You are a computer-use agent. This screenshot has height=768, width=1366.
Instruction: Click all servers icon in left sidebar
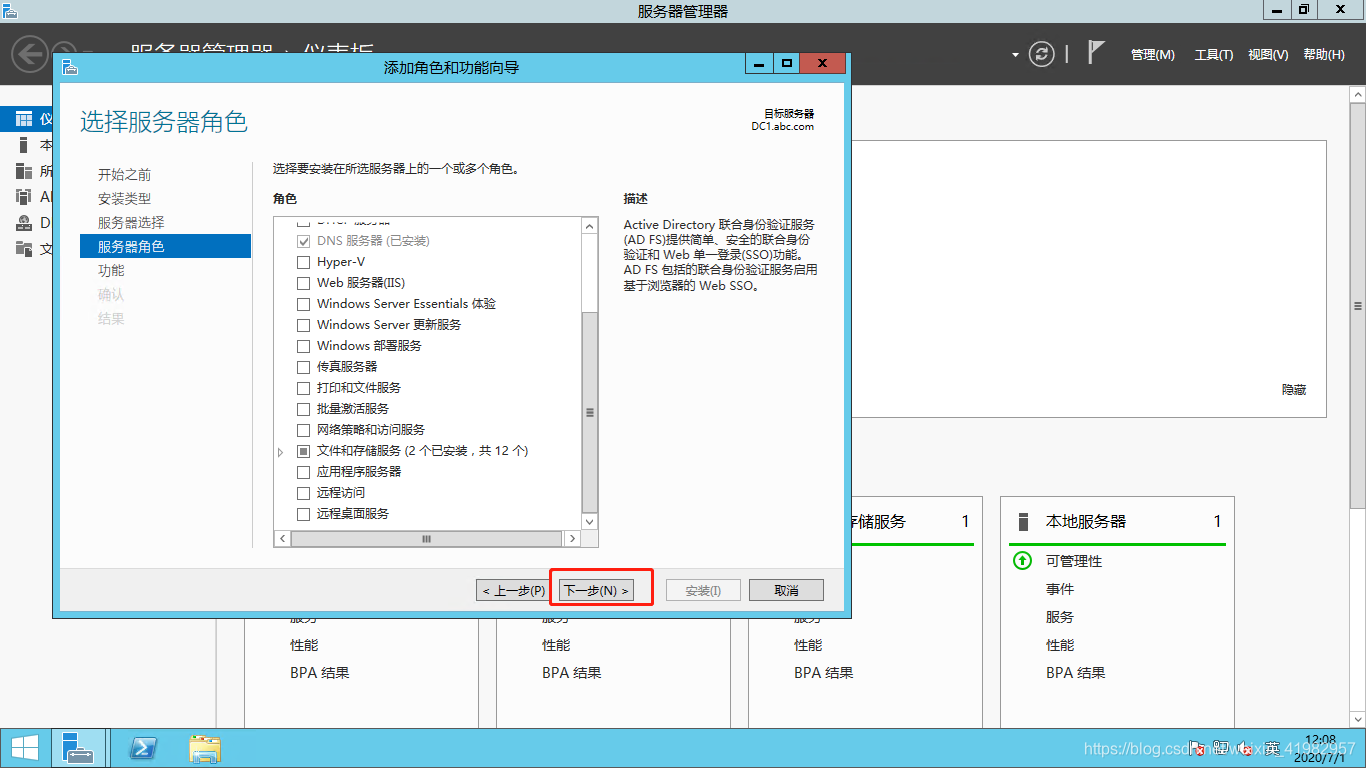24,171
